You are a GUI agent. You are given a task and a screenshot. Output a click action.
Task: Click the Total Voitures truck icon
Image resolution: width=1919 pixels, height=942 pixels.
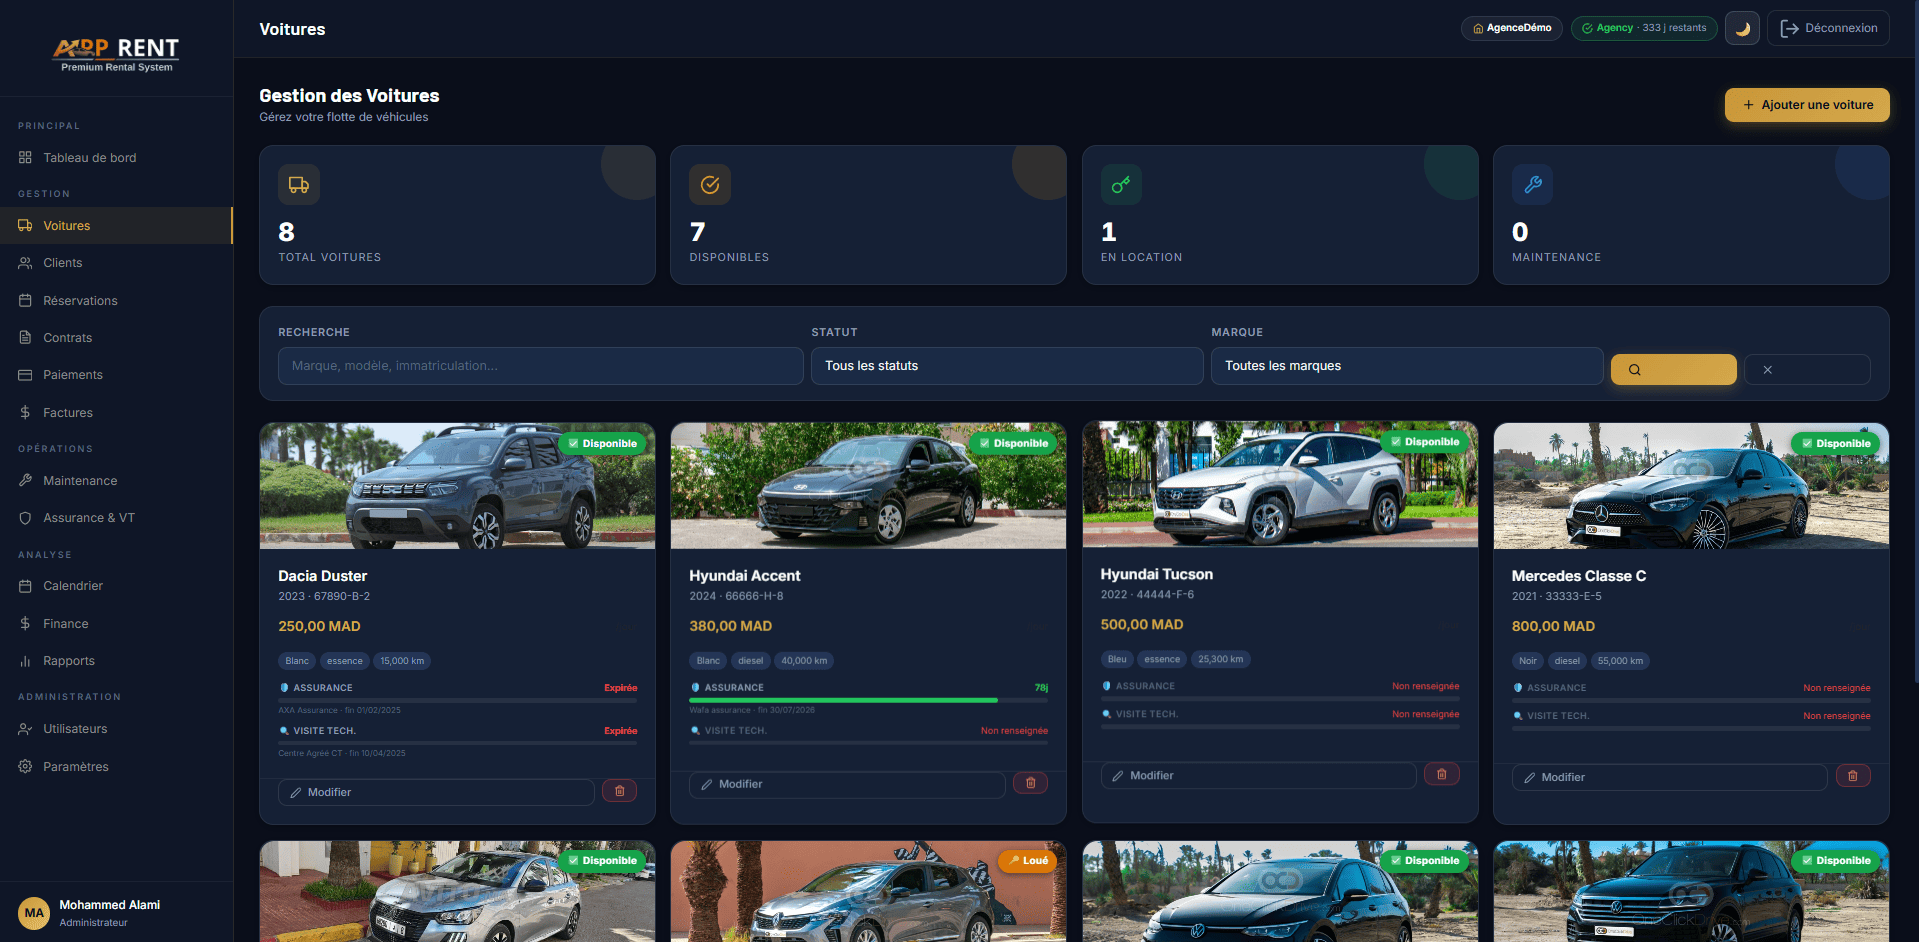click(299, 185)
